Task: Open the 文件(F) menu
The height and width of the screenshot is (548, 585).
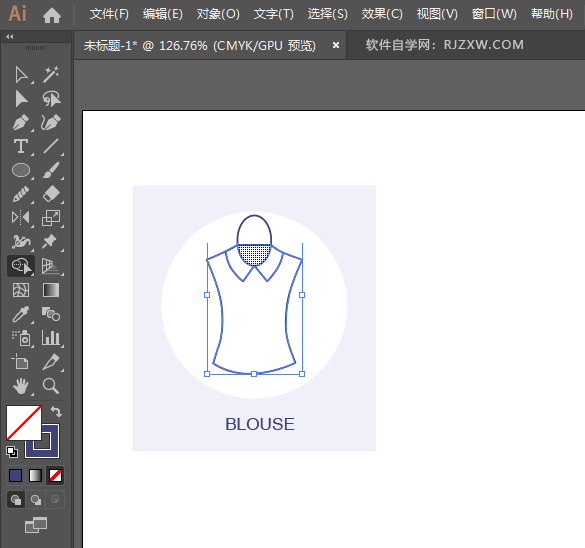Action: [109, 14]
